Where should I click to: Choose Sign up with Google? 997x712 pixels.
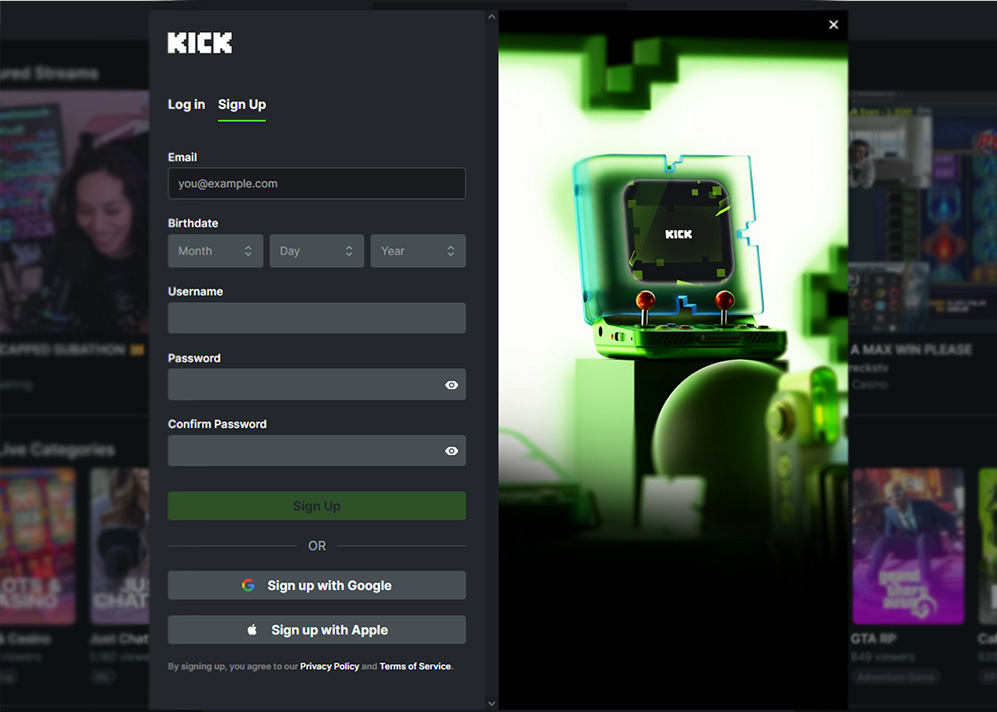[x=316, y=585]
